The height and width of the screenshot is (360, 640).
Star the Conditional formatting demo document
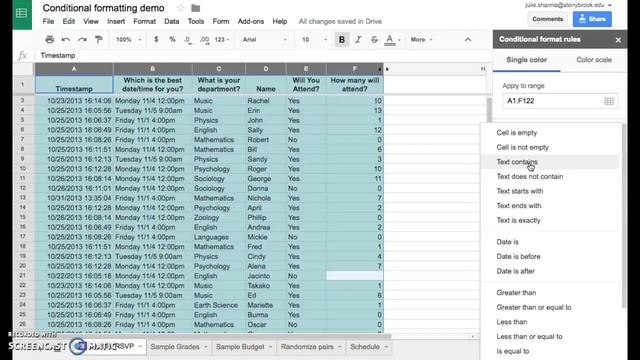(180, 8)
